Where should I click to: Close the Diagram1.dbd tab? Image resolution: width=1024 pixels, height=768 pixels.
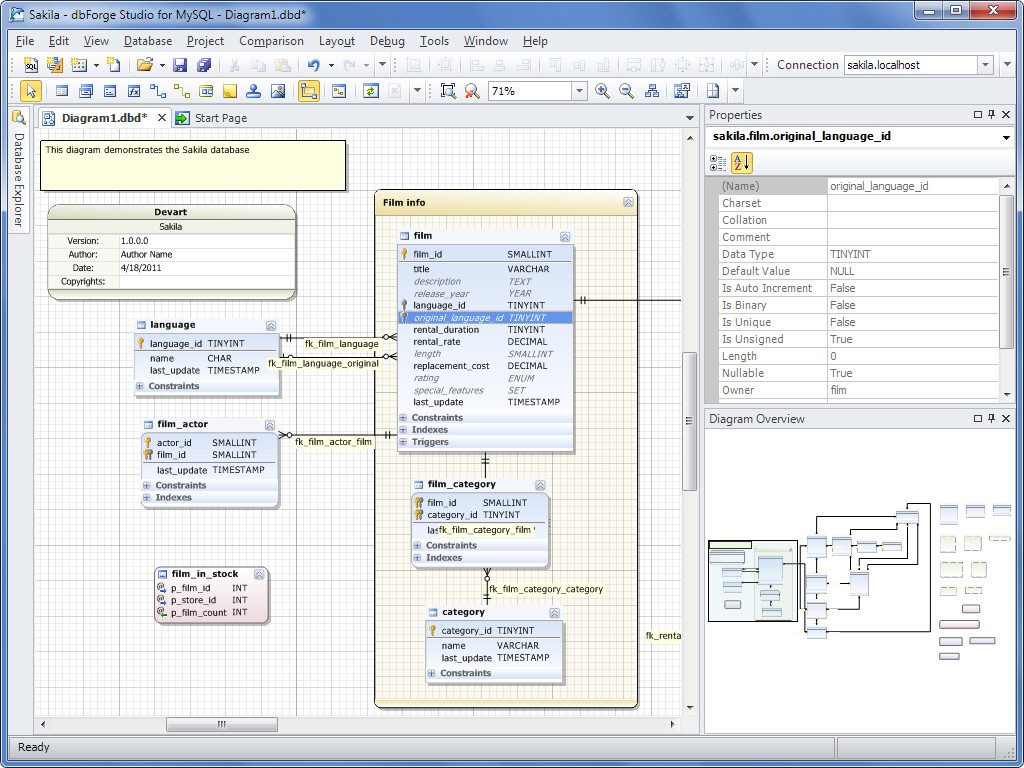162,118
